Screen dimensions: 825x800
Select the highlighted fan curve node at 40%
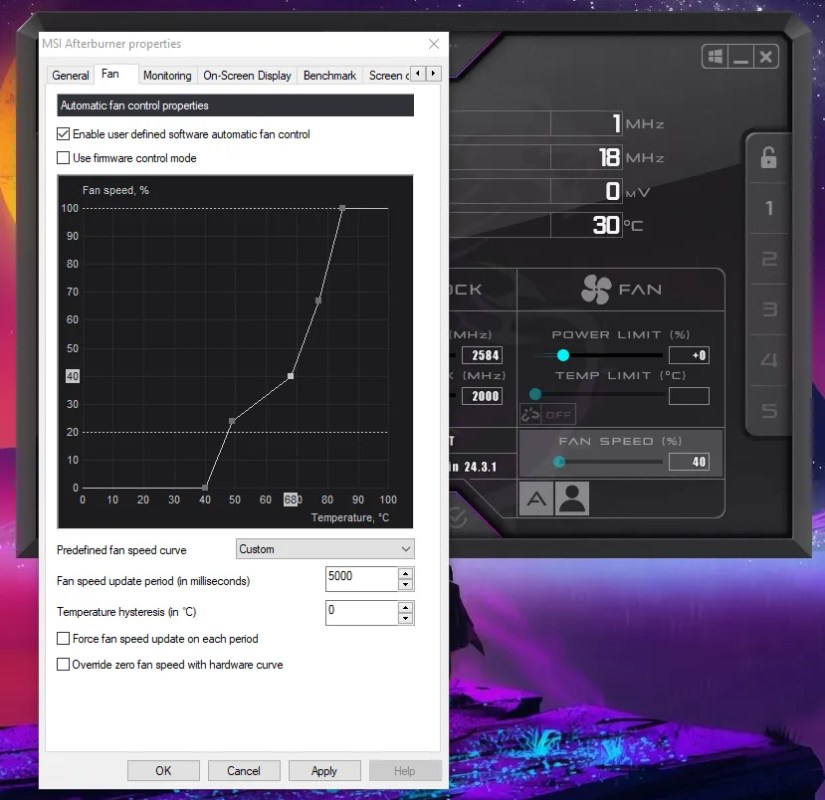coord(290,376)
